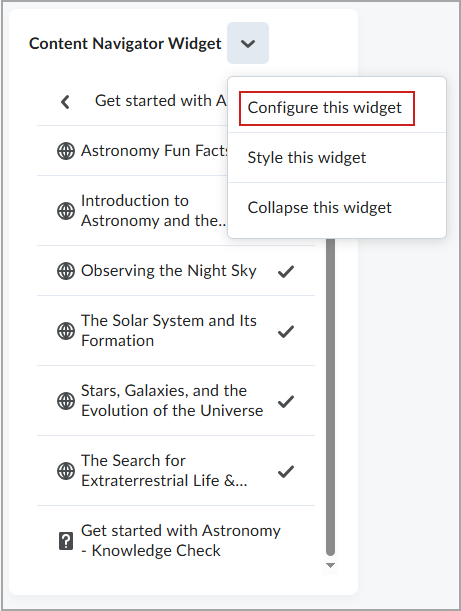Click the quiz question-mark icon for Knowledge Check
This screenshot has height=611, width=461.
coord(66,541)
